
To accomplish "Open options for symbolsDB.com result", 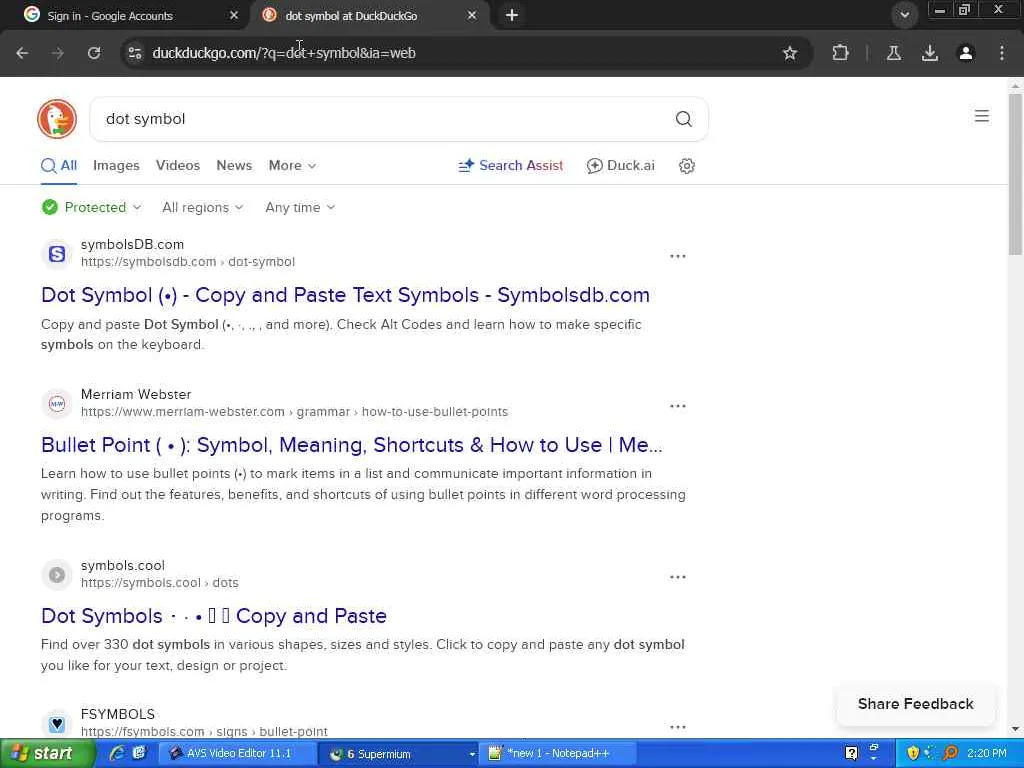I will point(678,256).
